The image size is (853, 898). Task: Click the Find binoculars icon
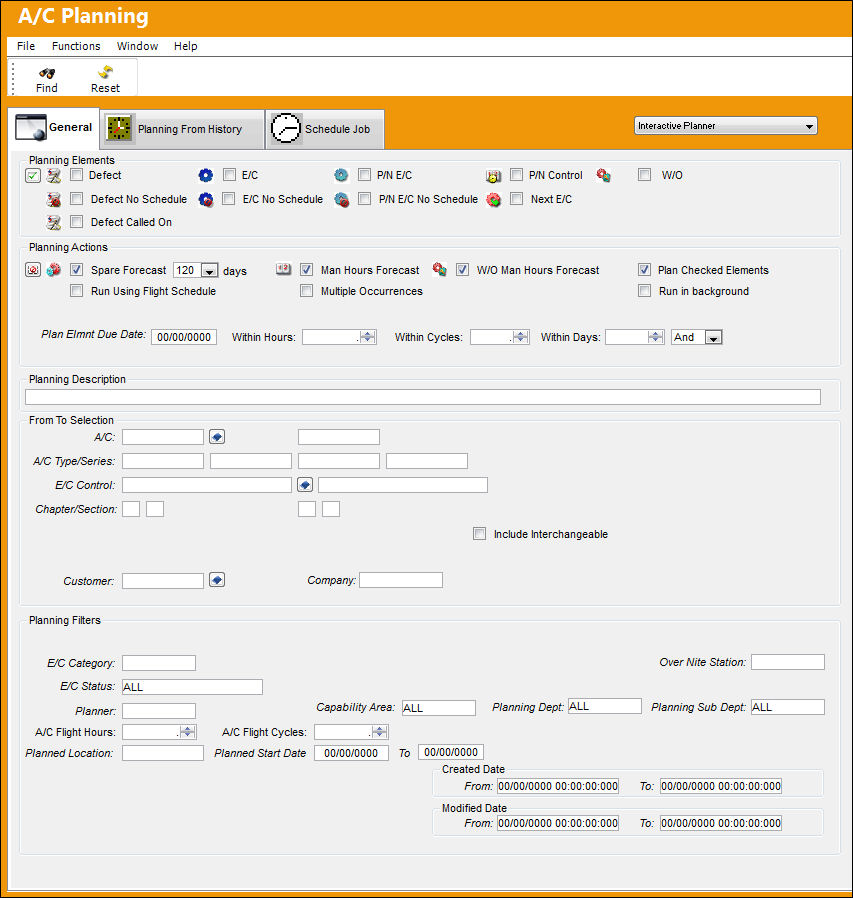(46, 73)
